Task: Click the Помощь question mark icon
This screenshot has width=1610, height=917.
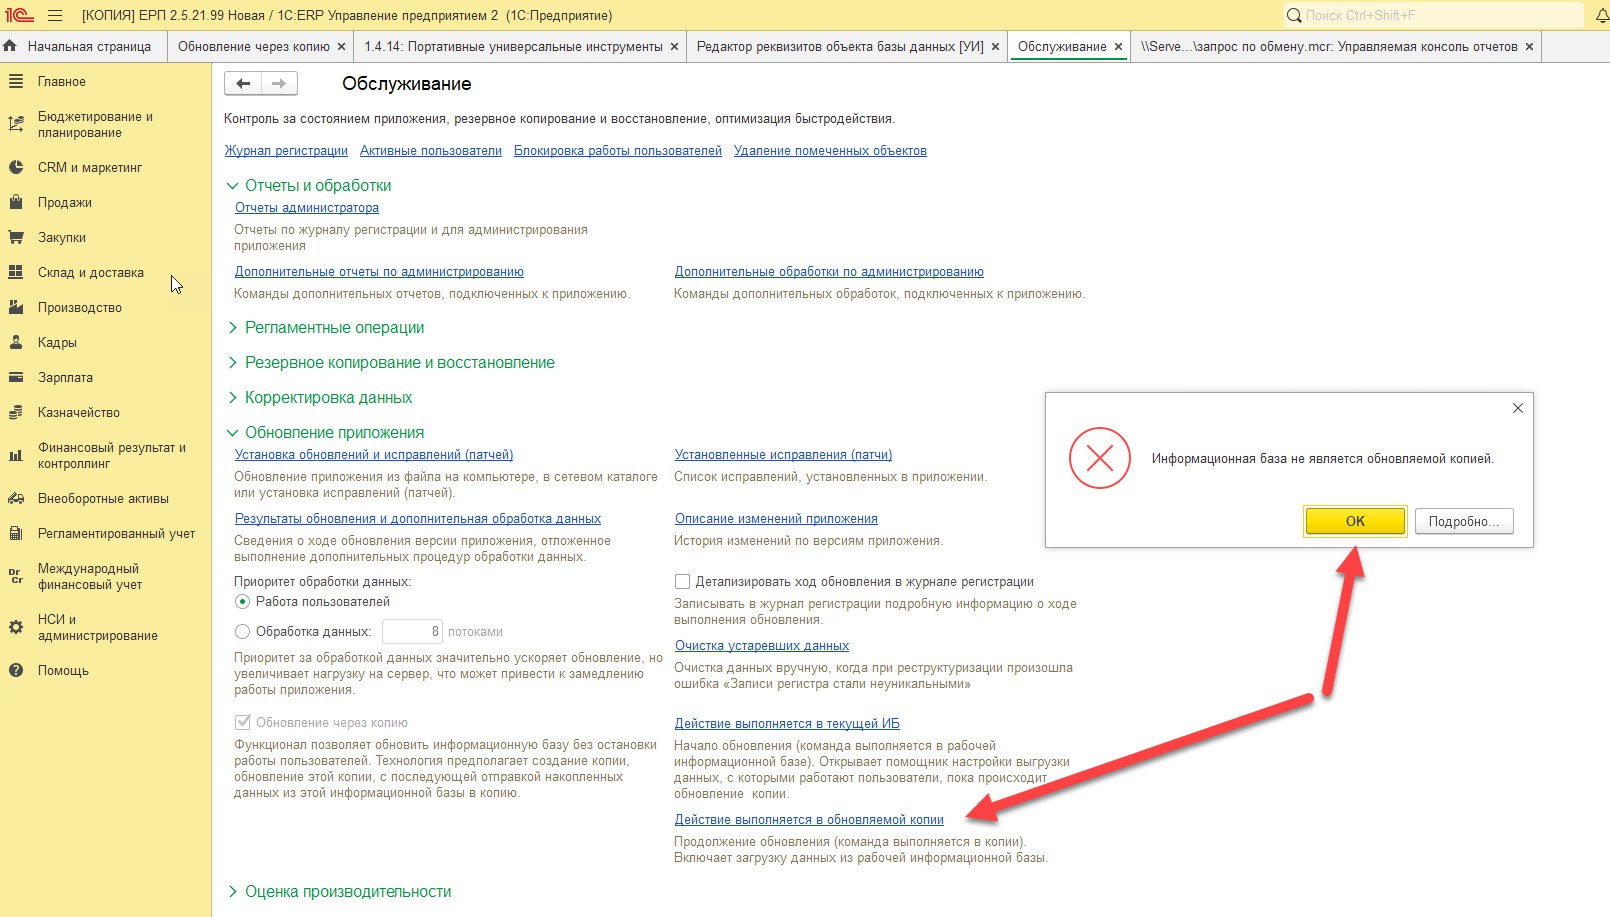Action: pos(16,670)
